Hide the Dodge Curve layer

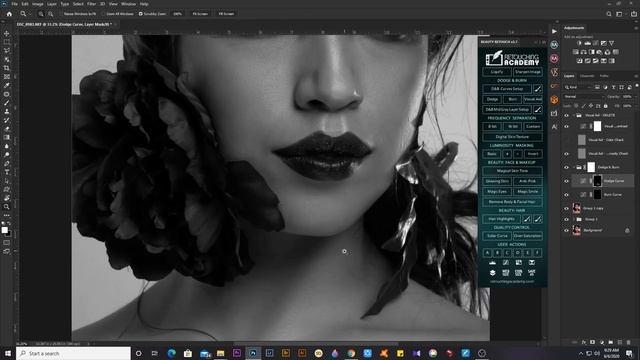click(566, 181)
